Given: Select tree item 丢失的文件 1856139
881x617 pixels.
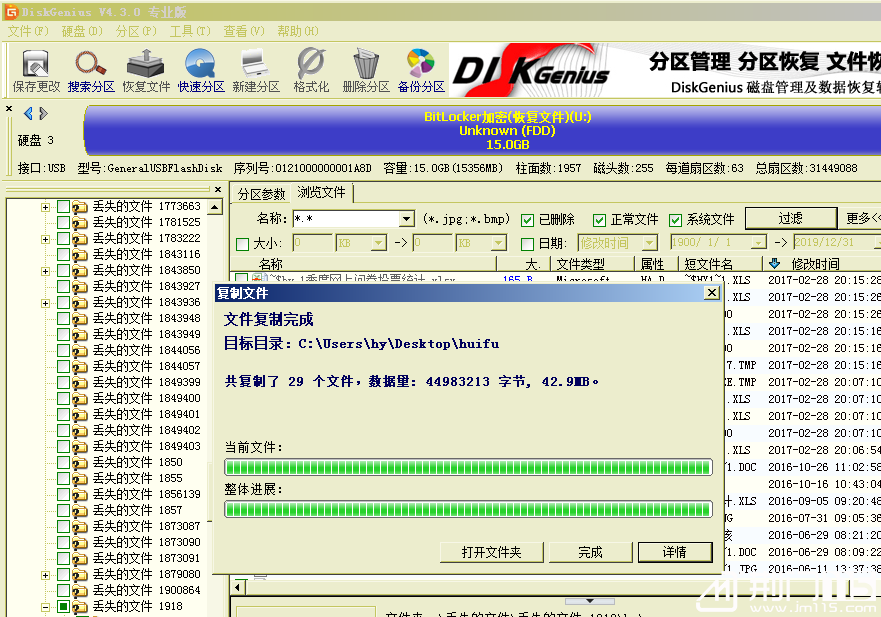Looking at the screenshot, I should click(x=147, y=494).
